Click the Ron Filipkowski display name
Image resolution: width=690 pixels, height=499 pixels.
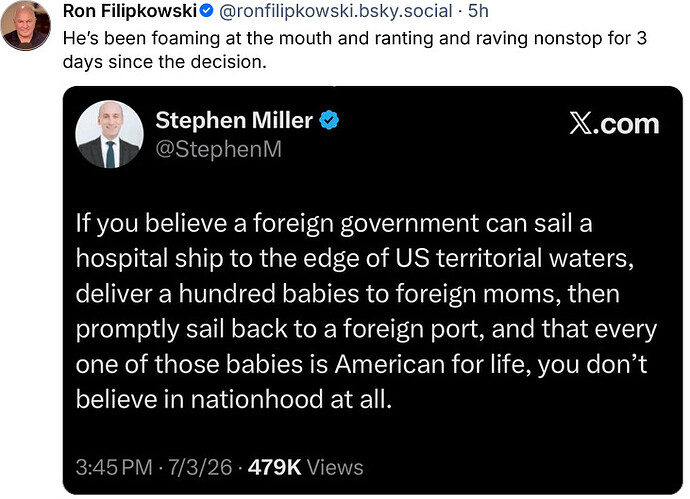pos(130,11)
